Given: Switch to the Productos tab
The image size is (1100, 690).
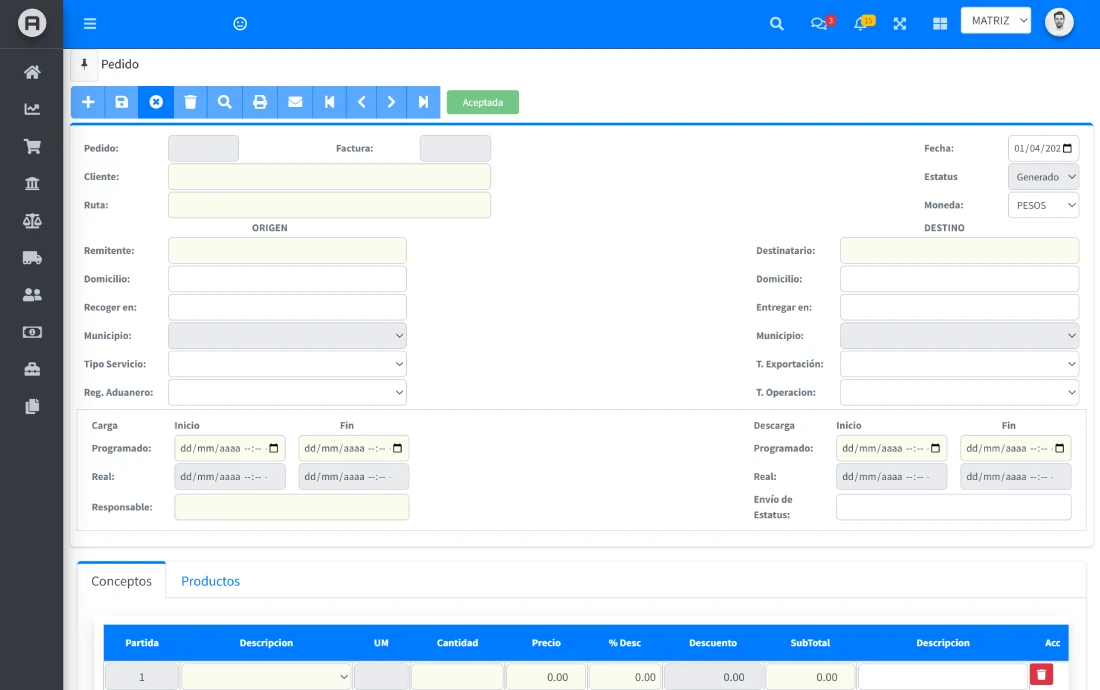Looking at the screenshot, I should tap(210, 581).
